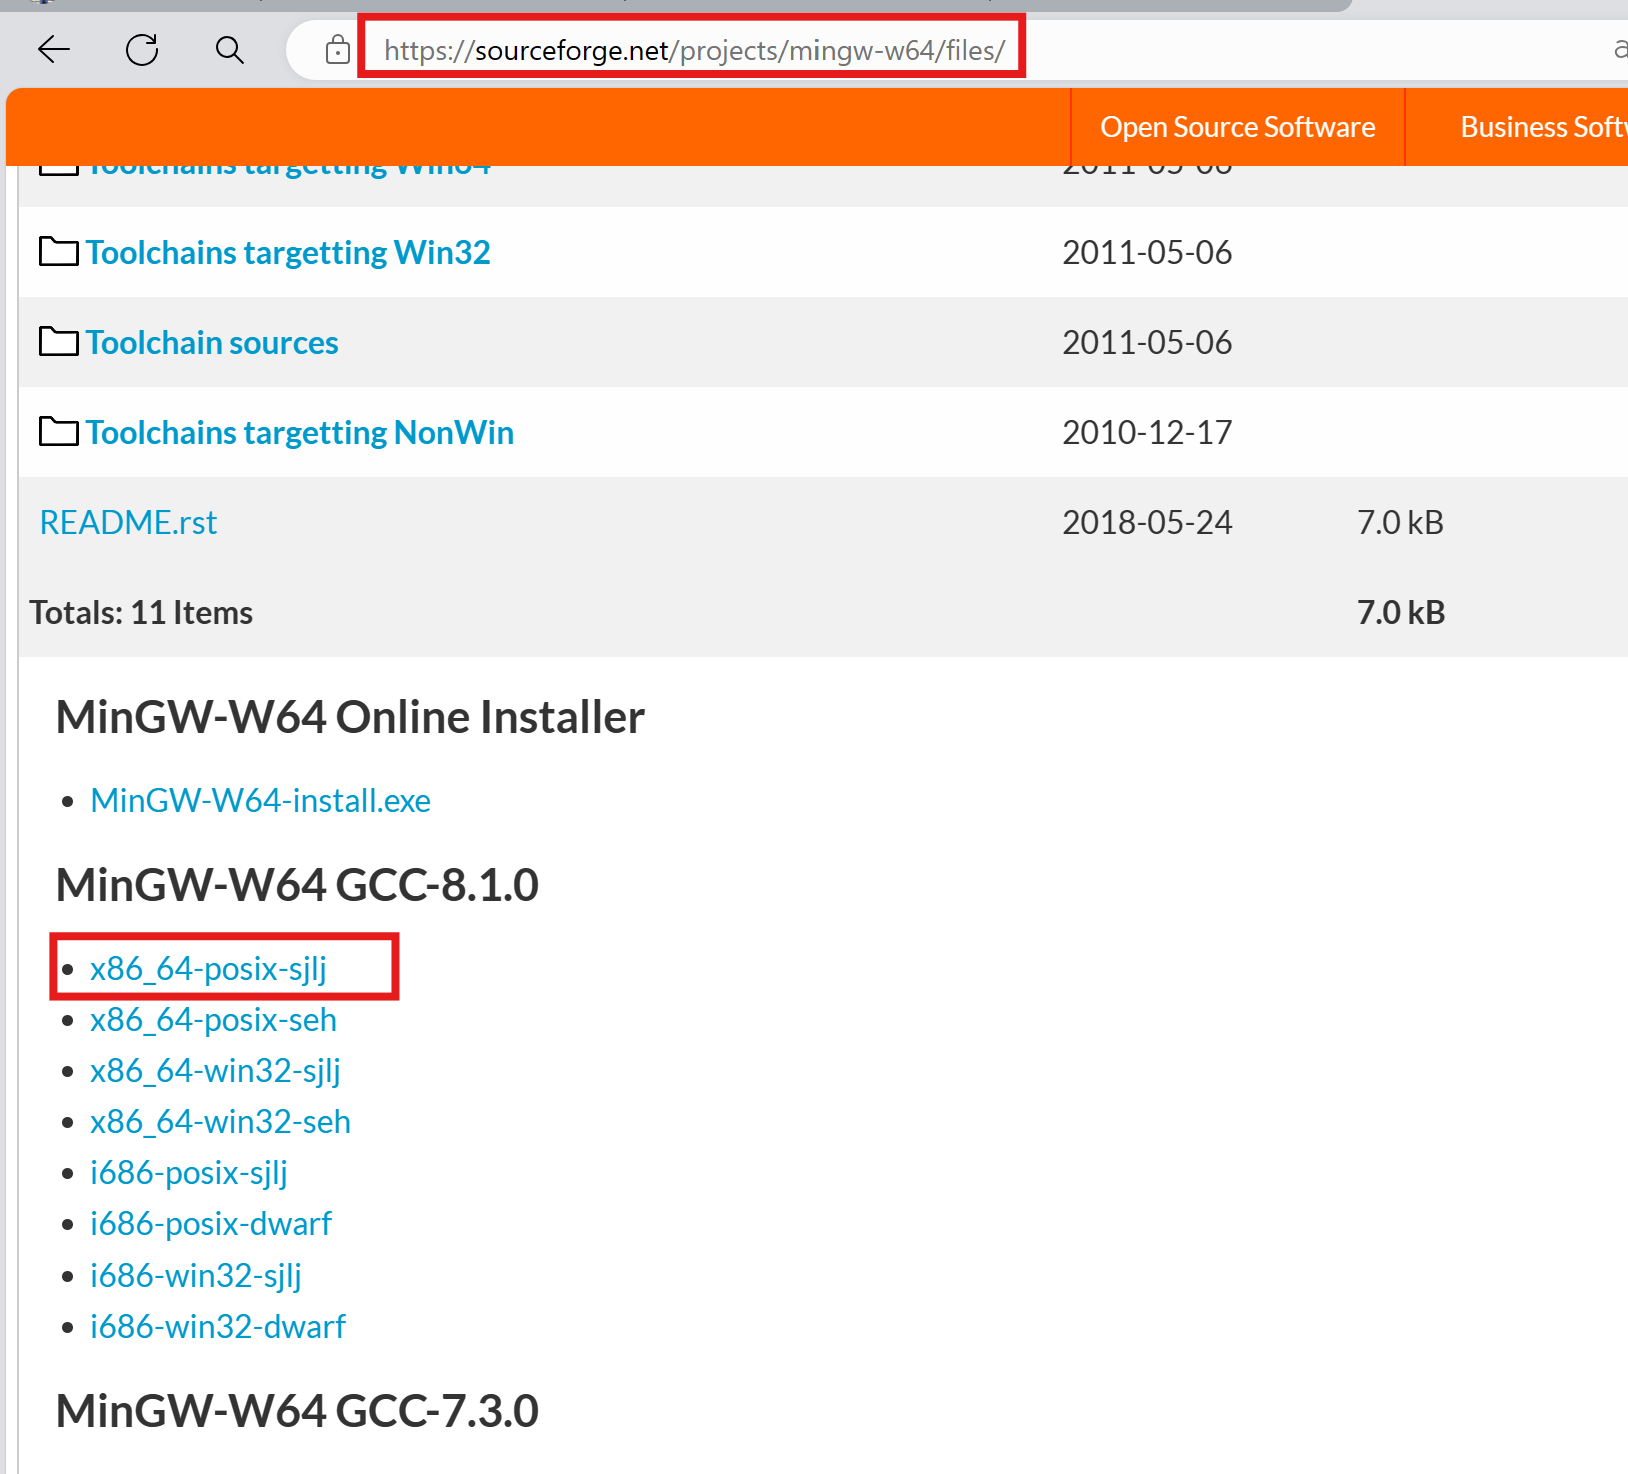Click the browser back arrow
The height and width of the screenshot is (1474, 1628).
pyautogui.click(x=54, y=49)
